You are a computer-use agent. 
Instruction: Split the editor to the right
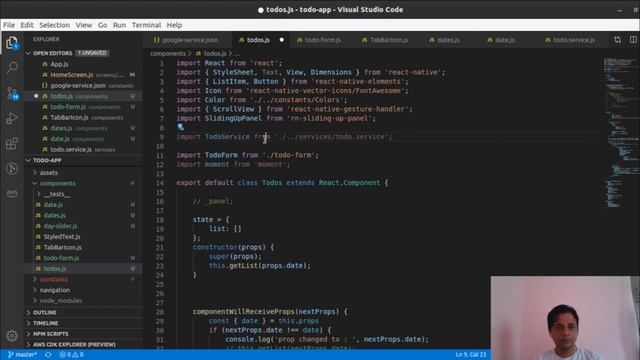pos(633,40)
